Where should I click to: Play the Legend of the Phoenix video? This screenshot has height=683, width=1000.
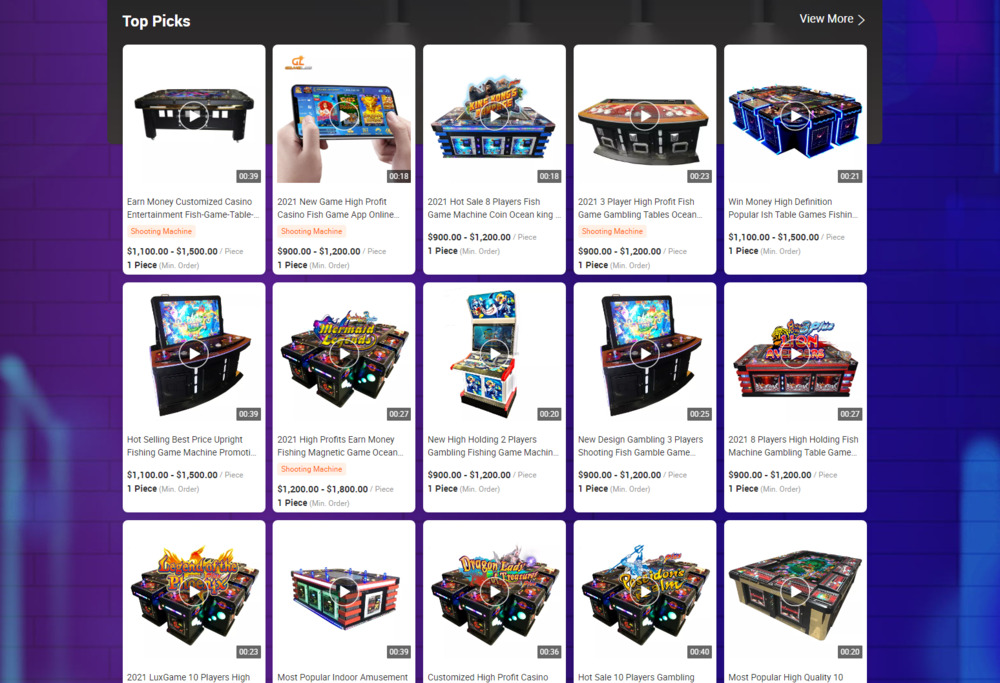pyautogui.click(x=193, y=592)
